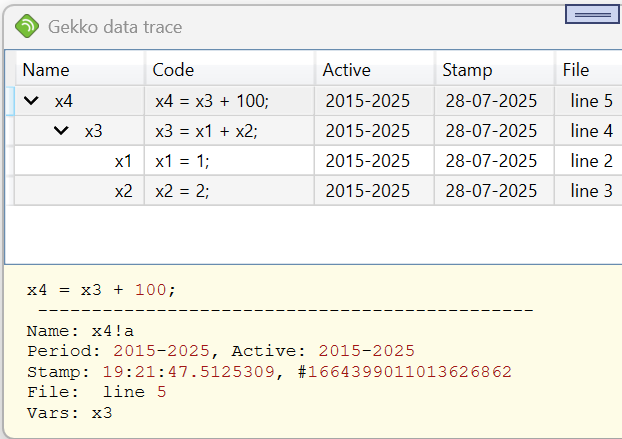622x439 pixels.
Task: Select the x4 row name
Action: click(x=64, y=101)
